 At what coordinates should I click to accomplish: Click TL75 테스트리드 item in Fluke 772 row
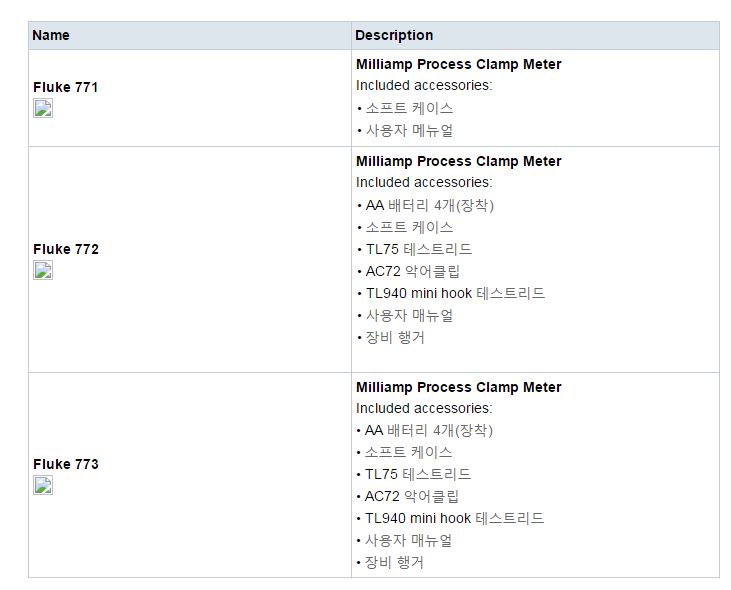pyautogui.click(x=419, y=249)
